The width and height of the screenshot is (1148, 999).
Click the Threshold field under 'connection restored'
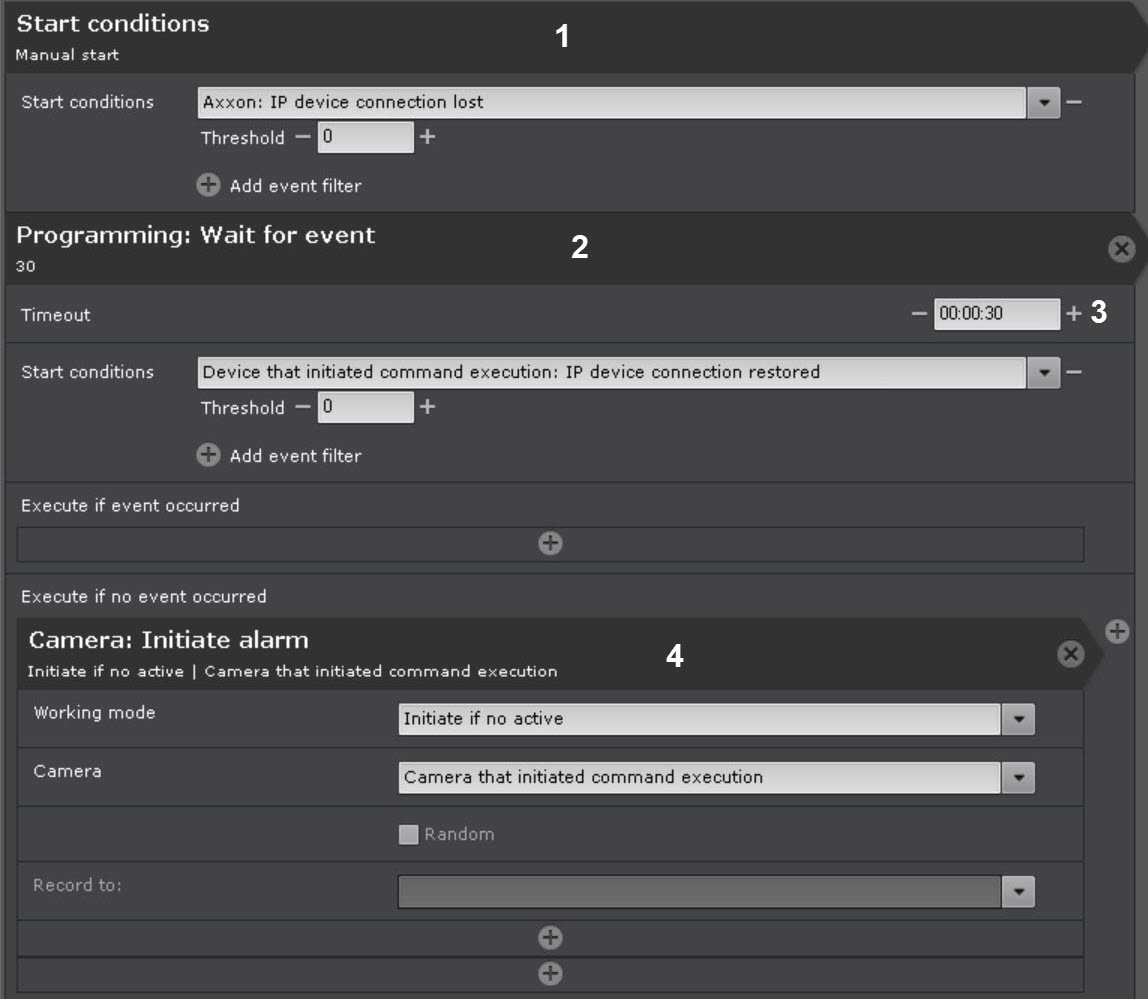(365, 407)
